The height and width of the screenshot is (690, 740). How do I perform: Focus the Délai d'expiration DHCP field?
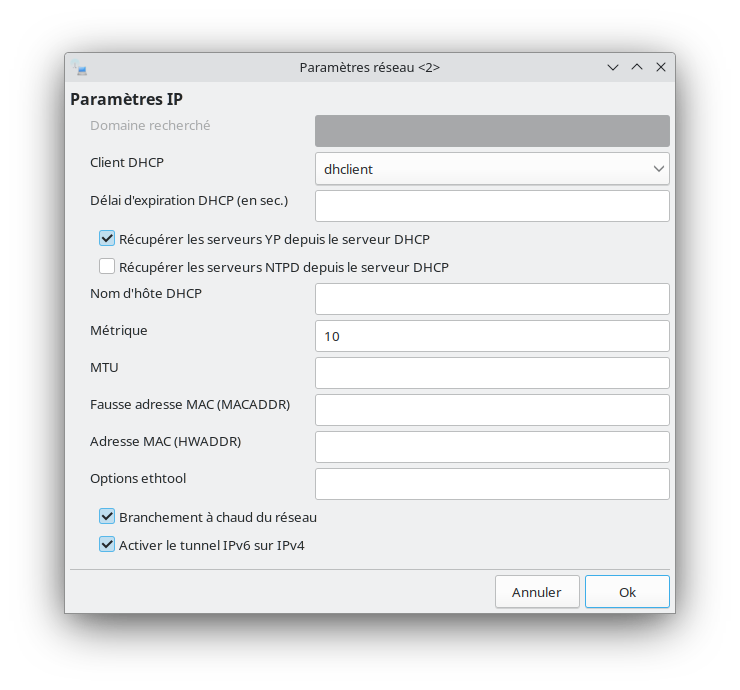point(492,206)
